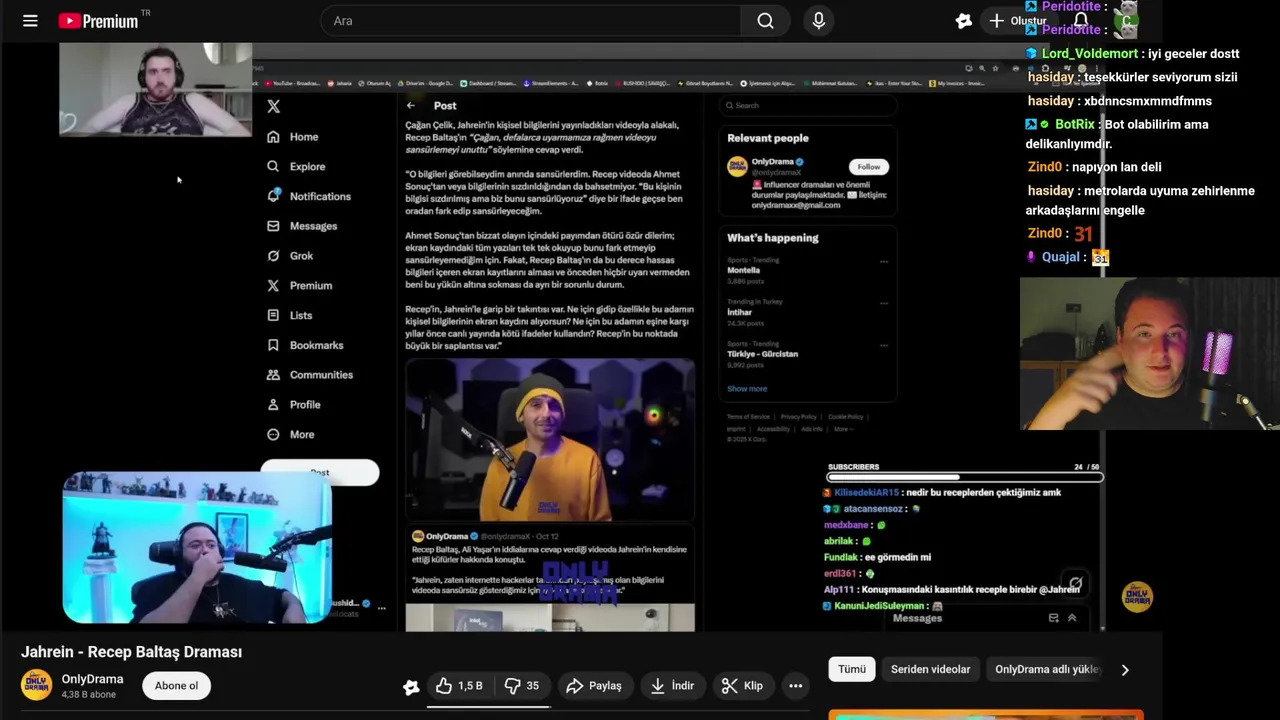Click the back arrow beside 'Post'
The width and height of the screenshot is (1280, 720).
(x=411, y=105)
